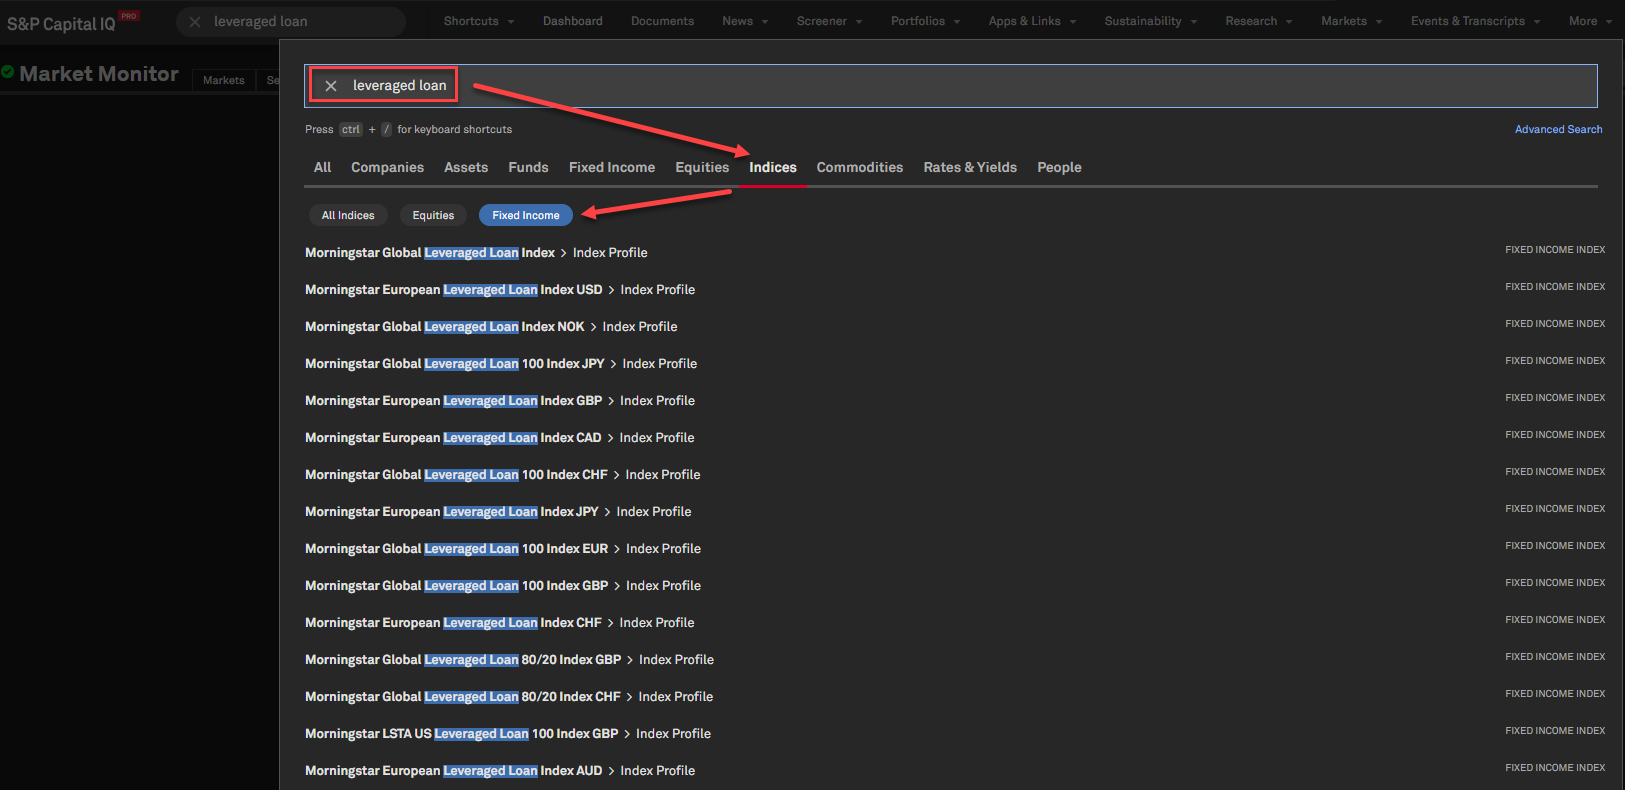Open the Shortcuts dropdown menu
Image resolution: width=1625 pixels, height=790 pixels.
point(479,21)
